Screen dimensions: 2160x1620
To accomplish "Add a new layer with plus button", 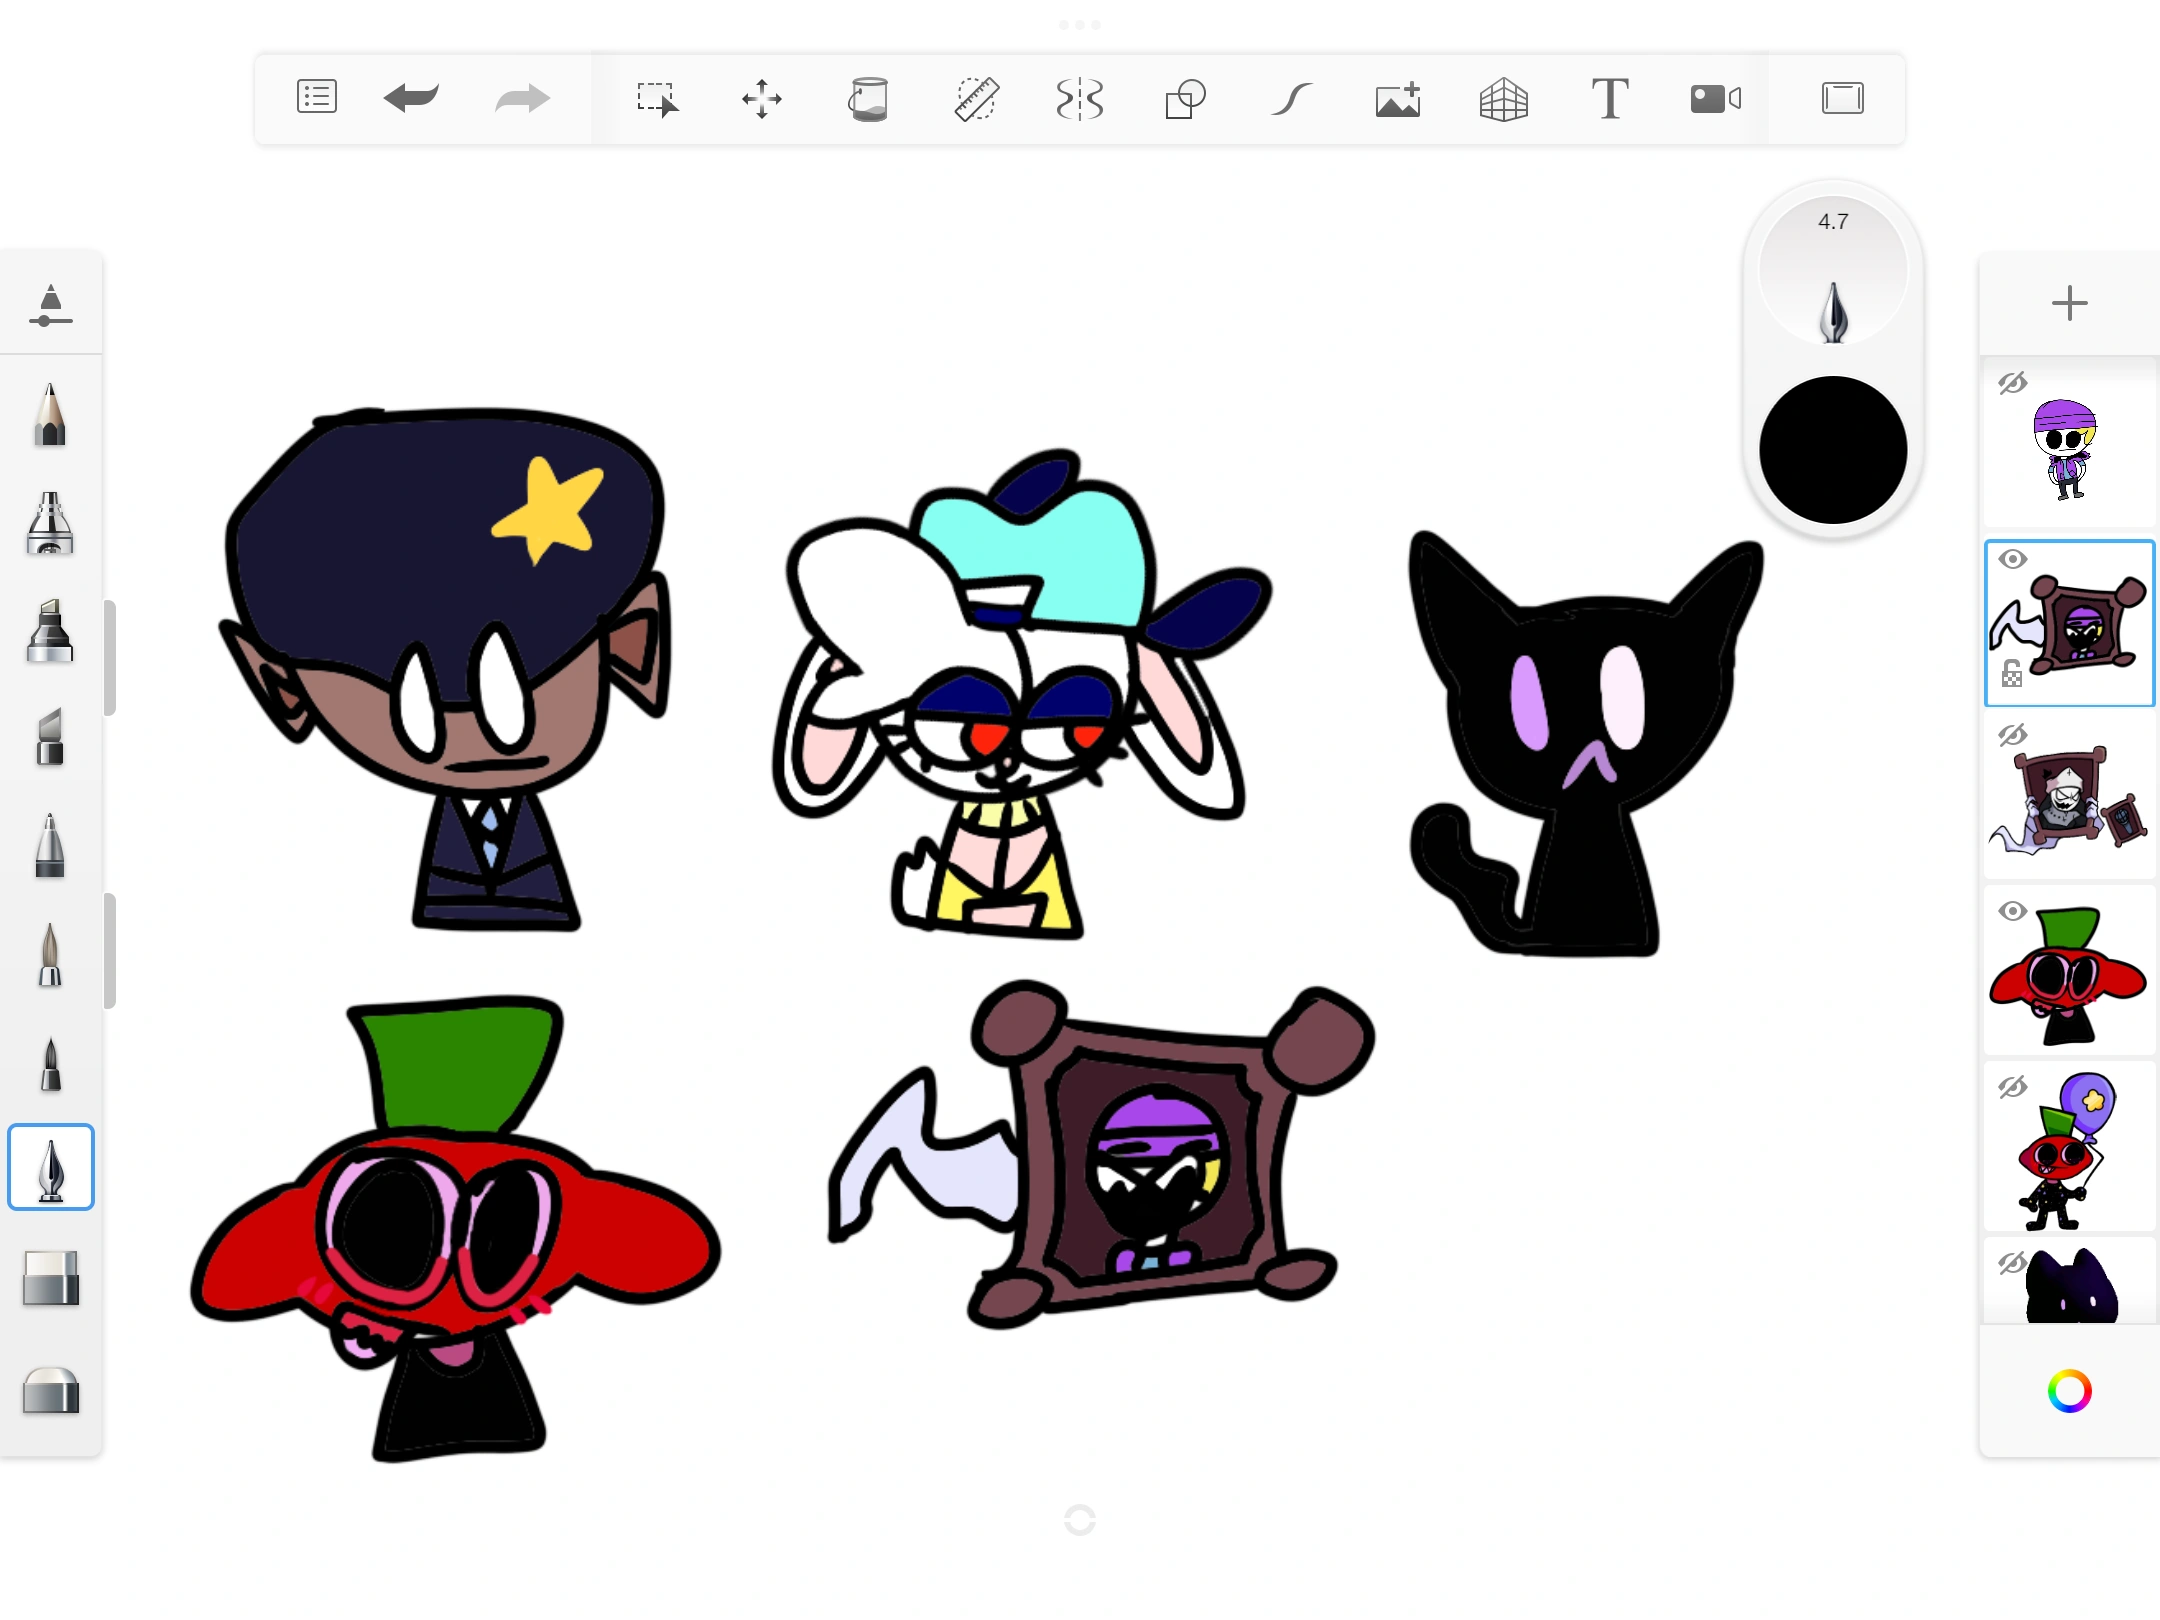I will pos(2069,303).
